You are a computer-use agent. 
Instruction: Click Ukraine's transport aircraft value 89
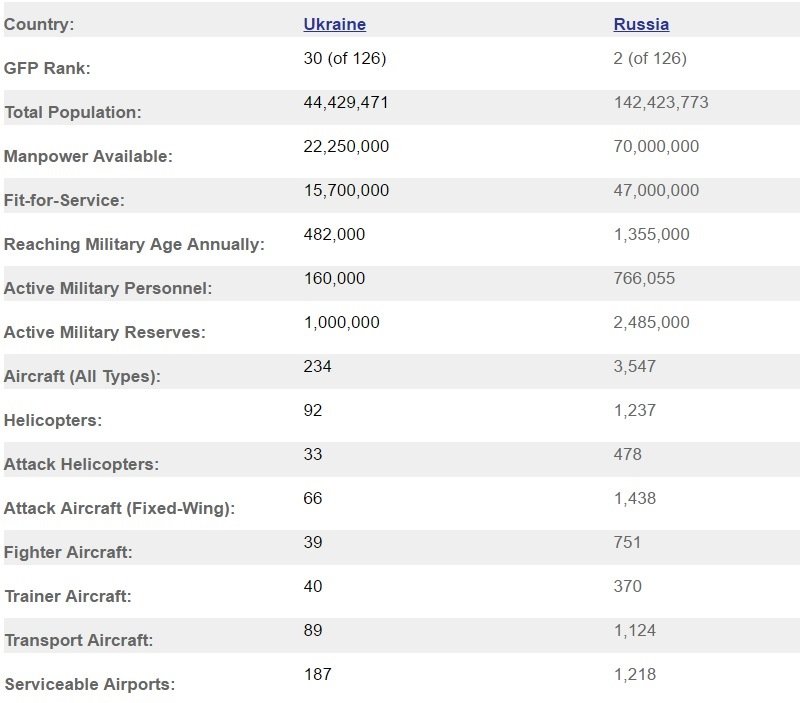(x=313, y=630)
